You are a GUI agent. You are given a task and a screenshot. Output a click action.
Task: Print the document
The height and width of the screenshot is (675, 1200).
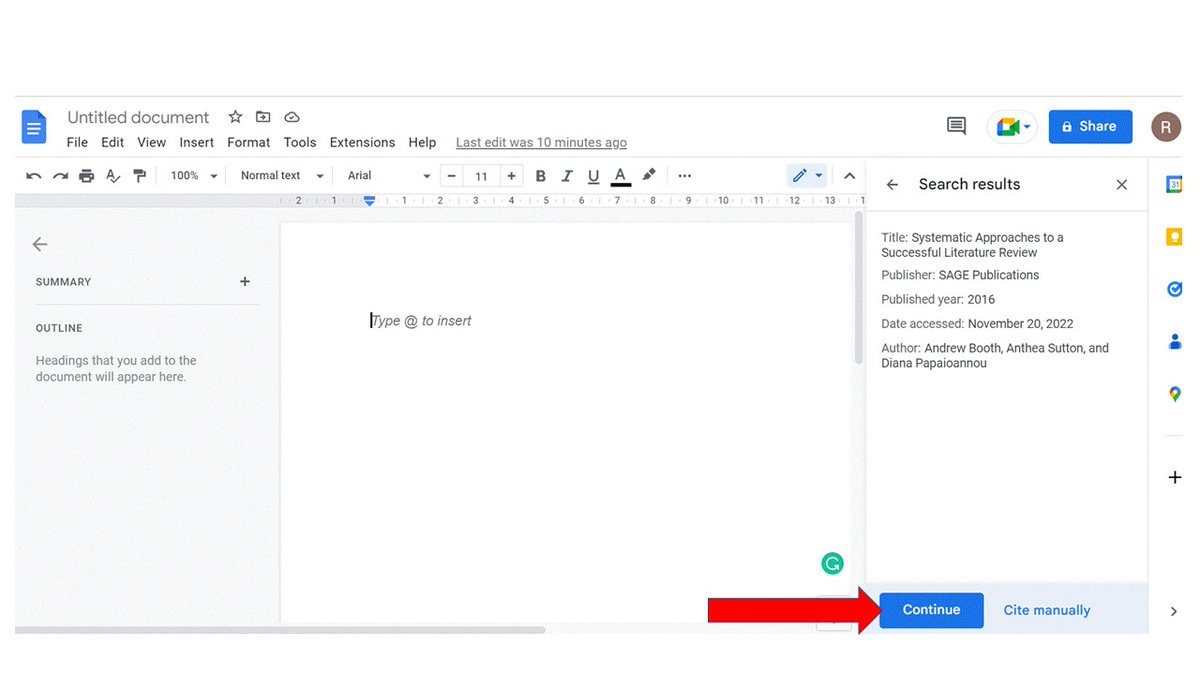(x=87, y=175)
